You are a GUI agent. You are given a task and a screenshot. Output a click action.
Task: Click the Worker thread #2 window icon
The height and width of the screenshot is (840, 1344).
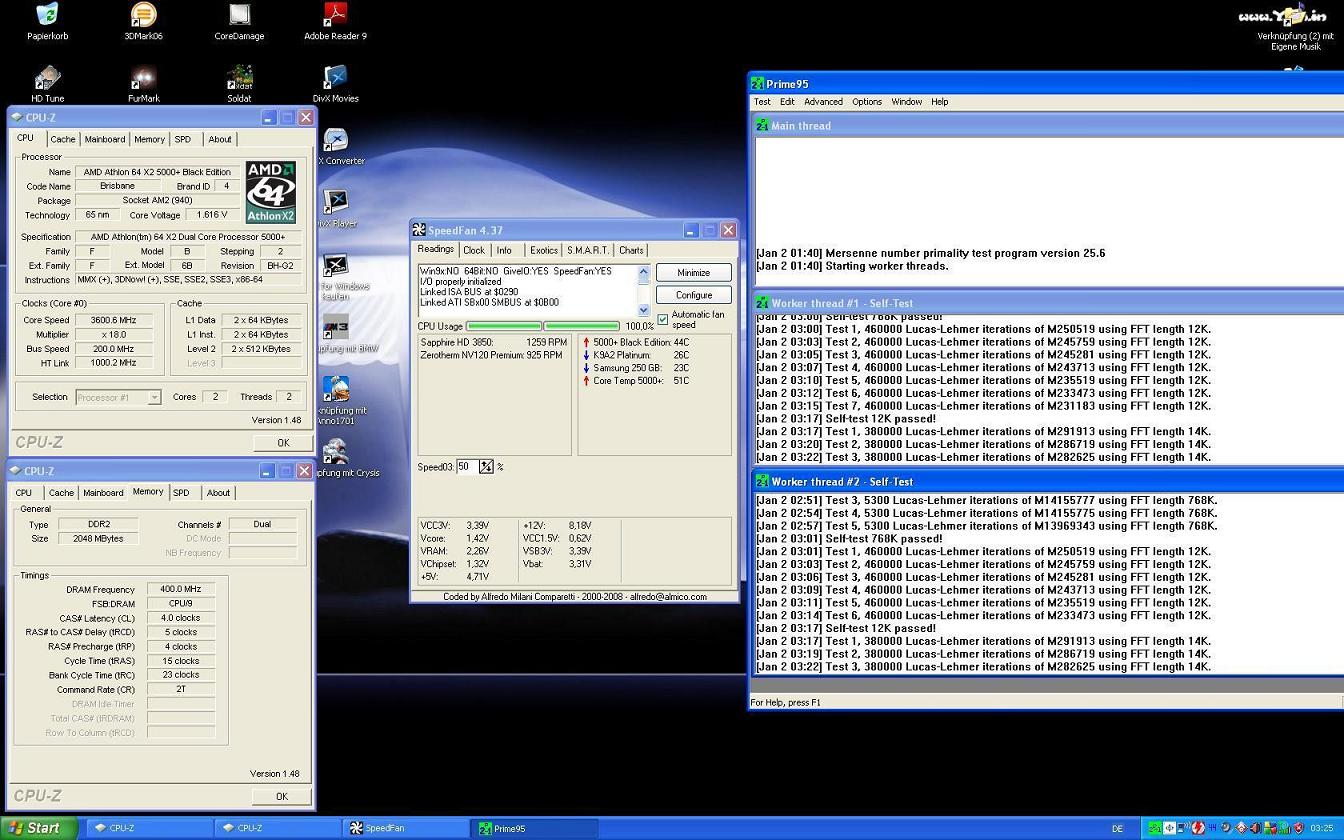pyautogui.click(x=763, y=482)
